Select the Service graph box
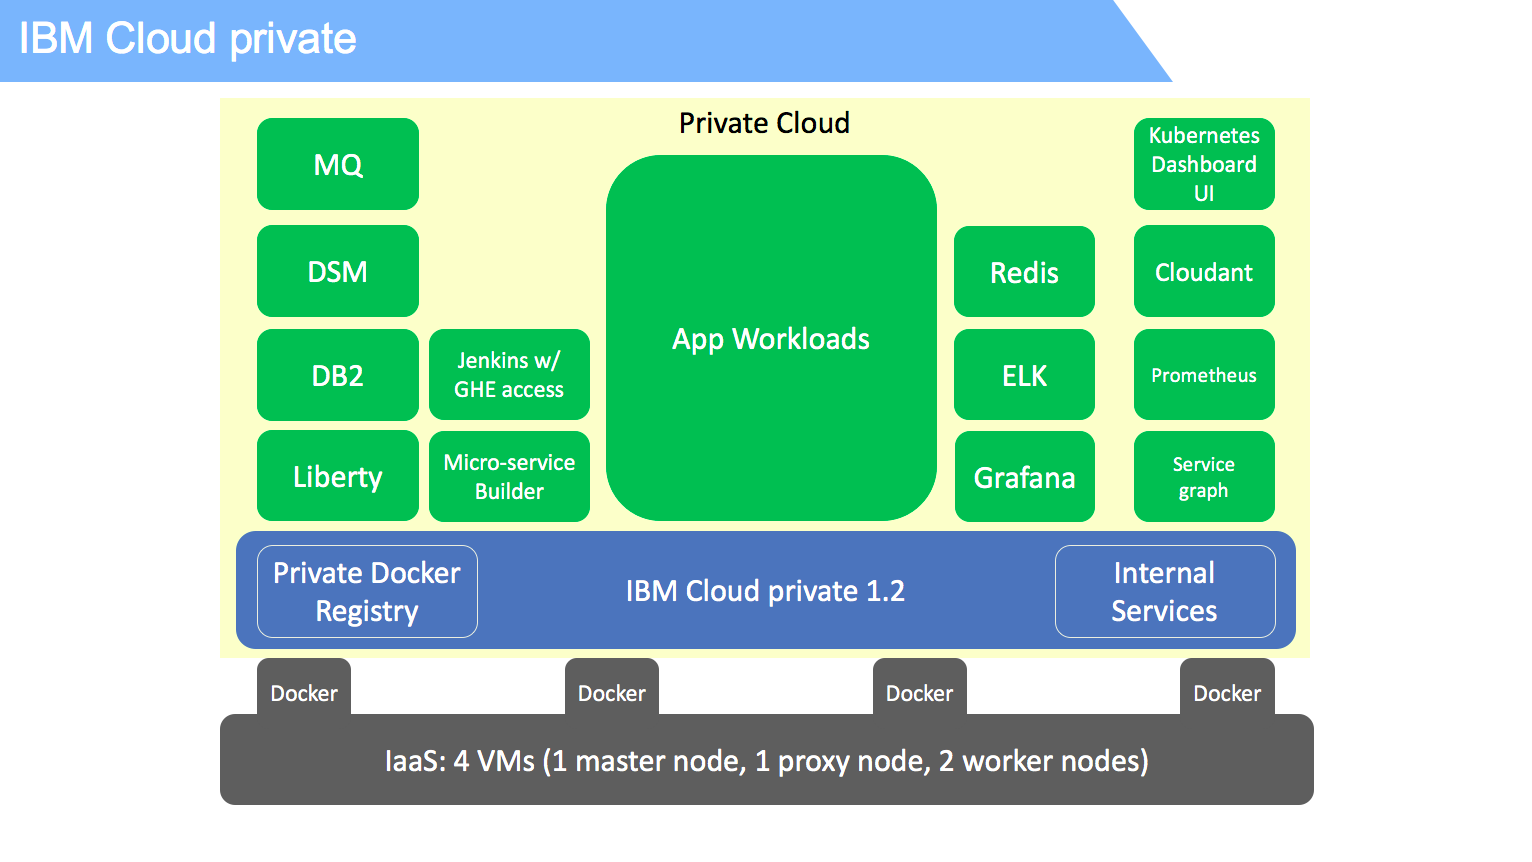1532x862 pixels. [x=1204, y=477]
